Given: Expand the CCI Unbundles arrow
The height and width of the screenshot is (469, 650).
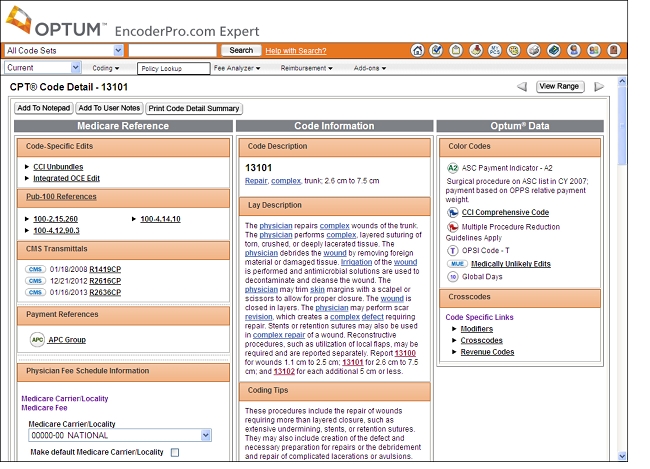Looking at the screenshot, I should pyautogui.click(x=27, y=167).
